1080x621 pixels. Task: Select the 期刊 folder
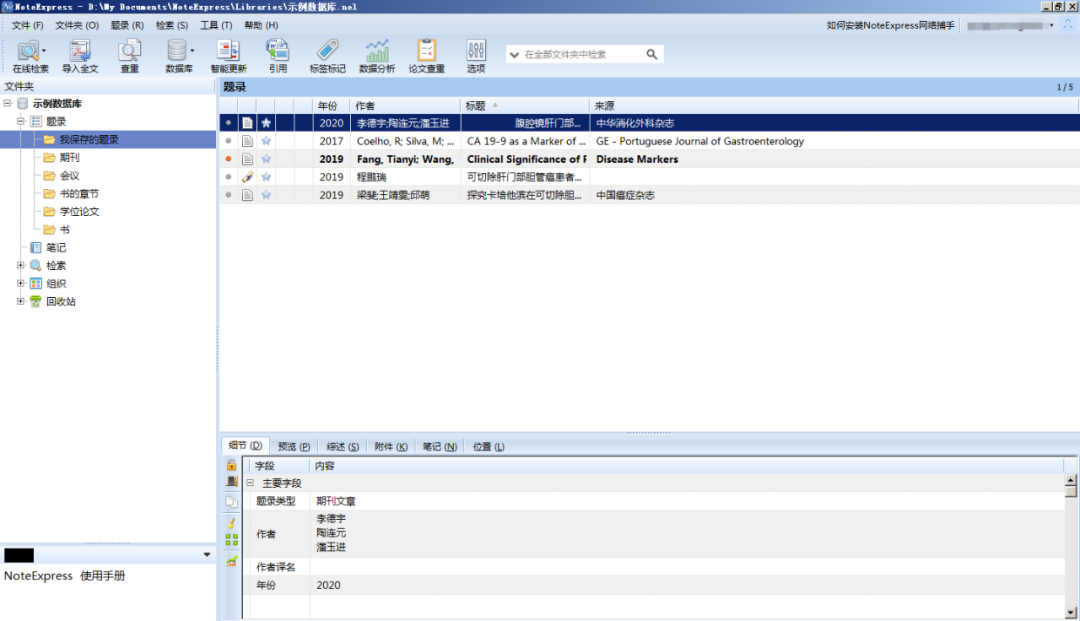click(x=69, y=157)
